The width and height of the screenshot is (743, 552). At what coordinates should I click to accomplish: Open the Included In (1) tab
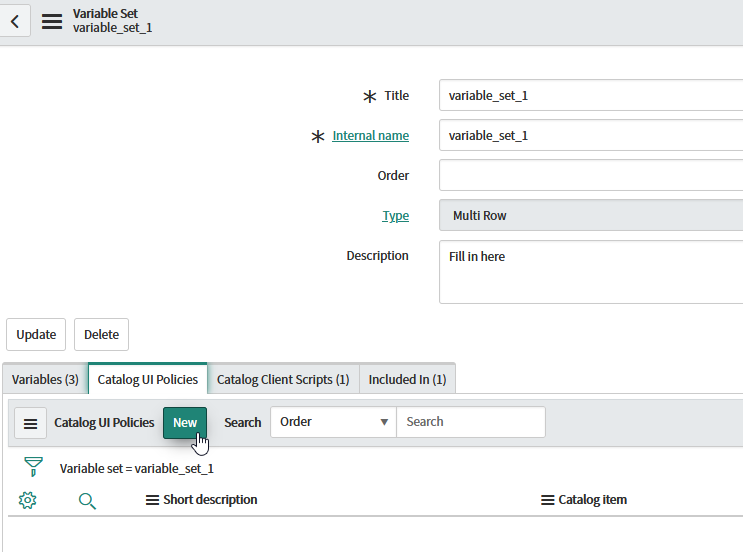point(406,380)
